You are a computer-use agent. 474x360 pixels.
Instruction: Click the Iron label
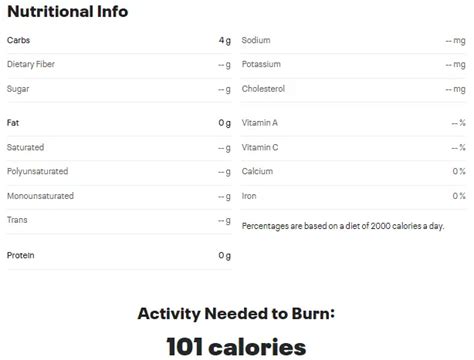click(249, 196)
